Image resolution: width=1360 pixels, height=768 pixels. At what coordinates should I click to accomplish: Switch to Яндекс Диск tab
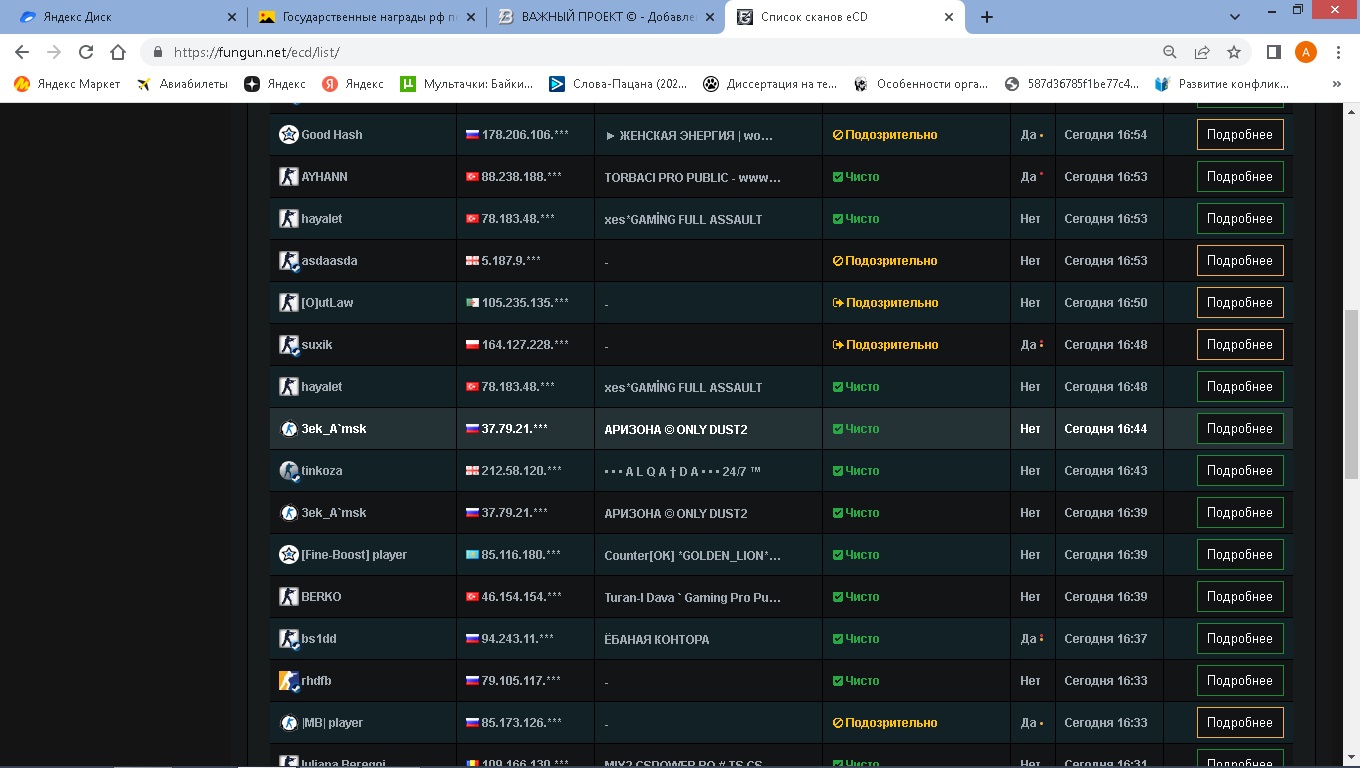pos(120,17)
